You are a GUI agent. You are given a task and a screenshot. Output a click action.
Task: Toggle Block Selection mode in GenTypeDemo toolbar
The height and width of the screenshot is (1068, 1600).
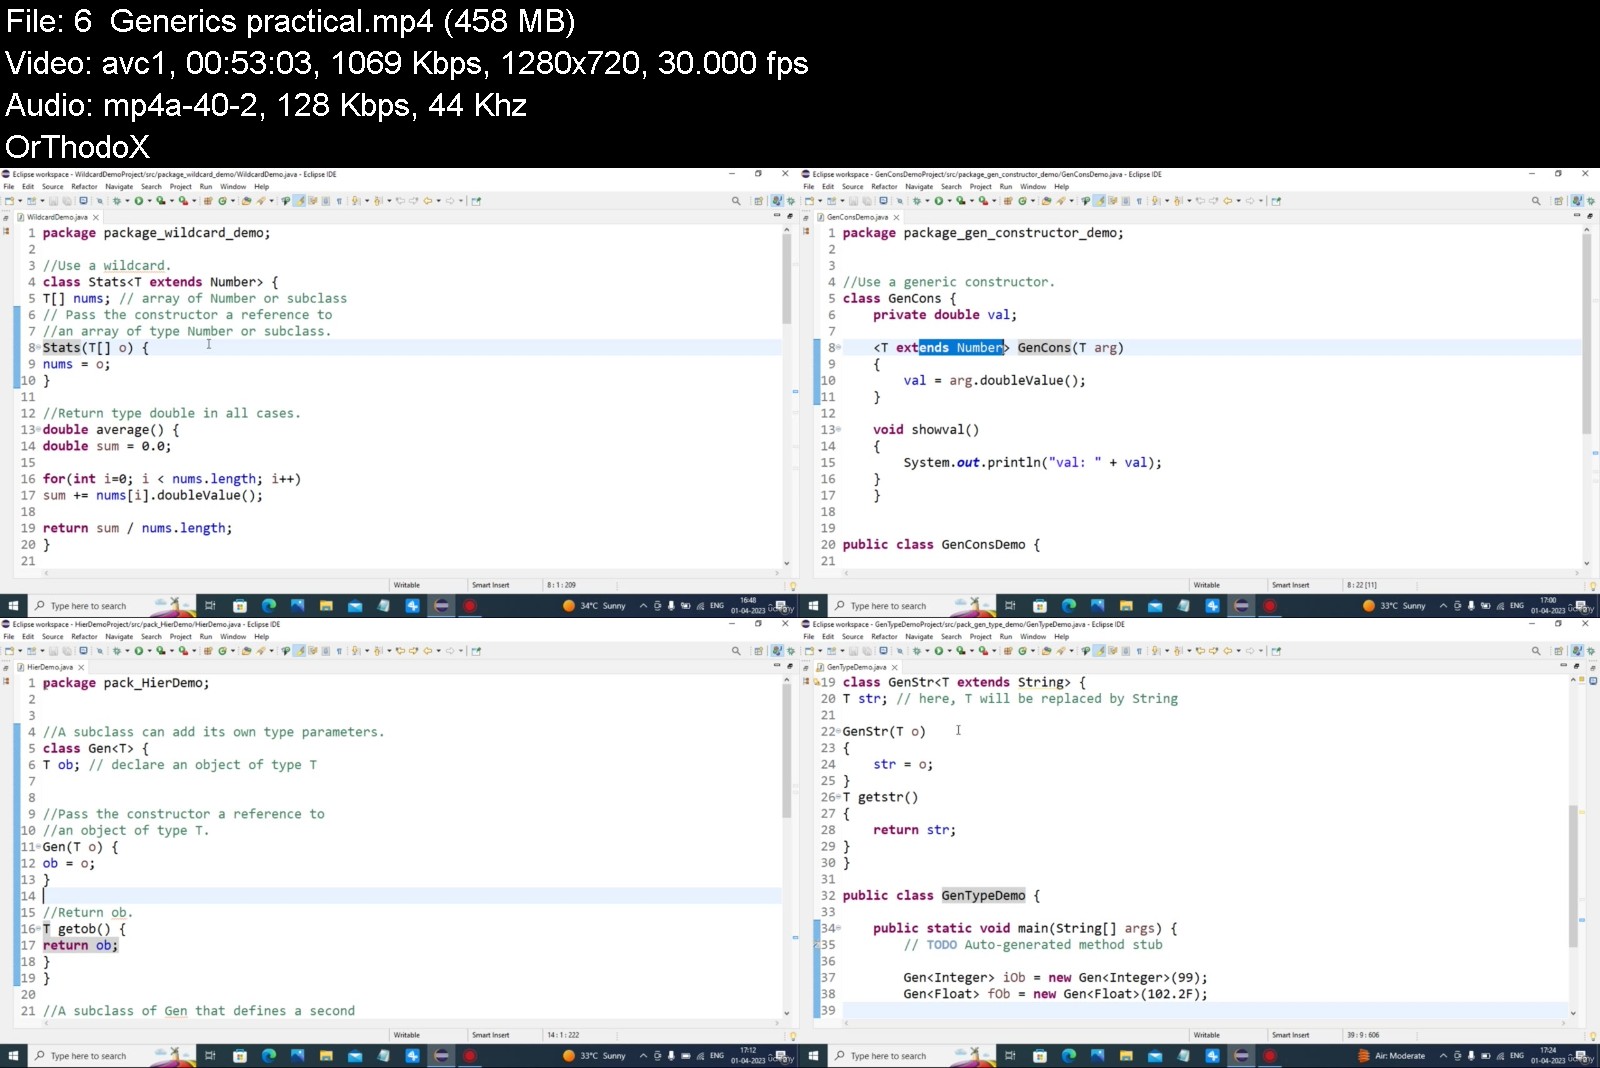click(1125, 650)
